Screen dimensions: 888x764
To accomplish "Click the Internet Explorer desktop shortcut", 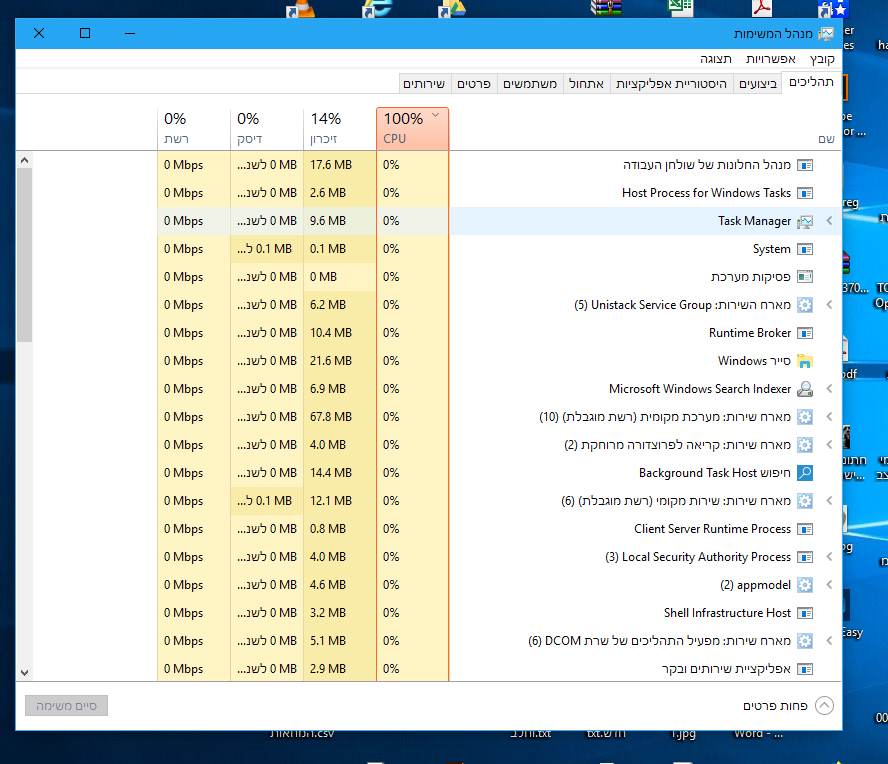I will [377, 8].
